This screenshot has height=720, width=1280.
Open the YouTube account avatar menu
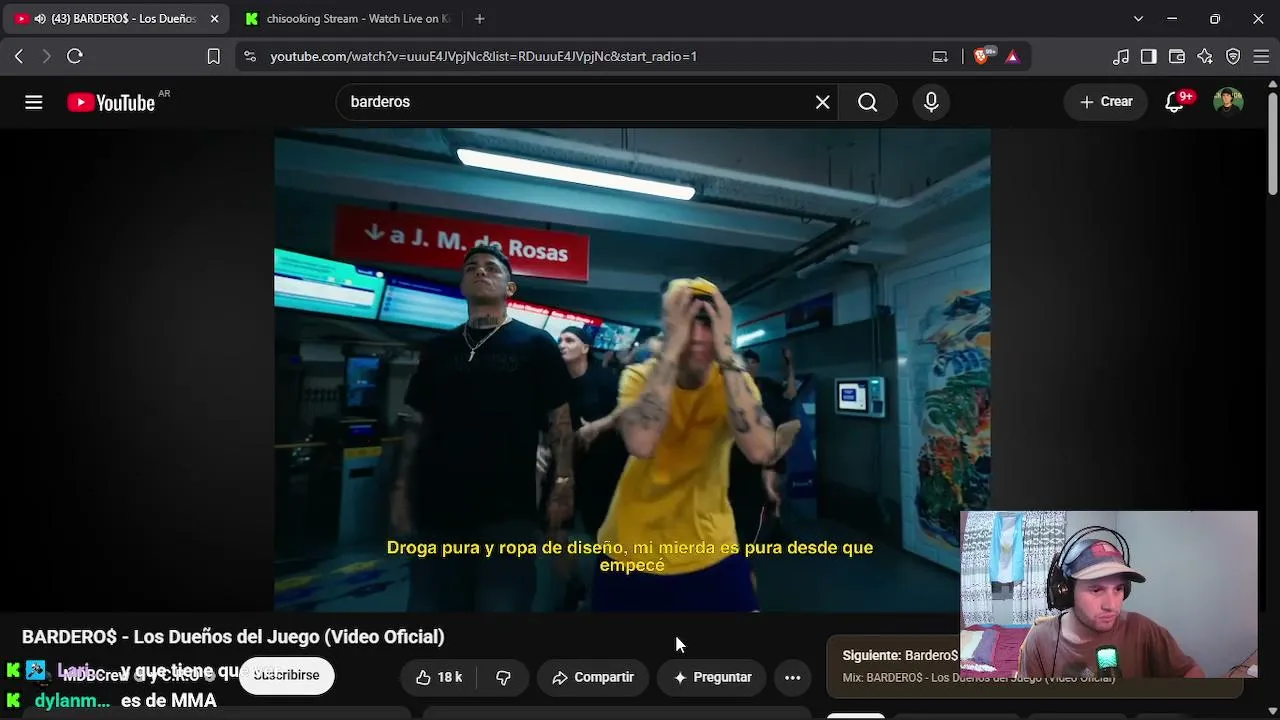[x=1228, y=102]
